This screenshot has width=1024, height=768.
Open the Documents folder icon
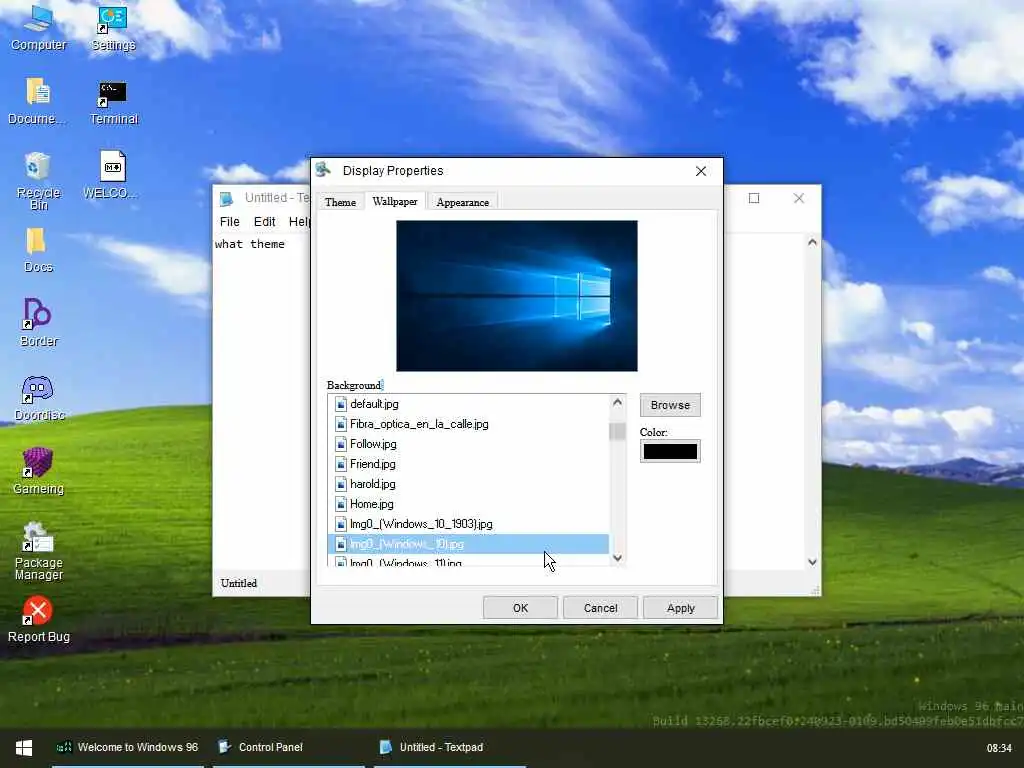(38, 101)
